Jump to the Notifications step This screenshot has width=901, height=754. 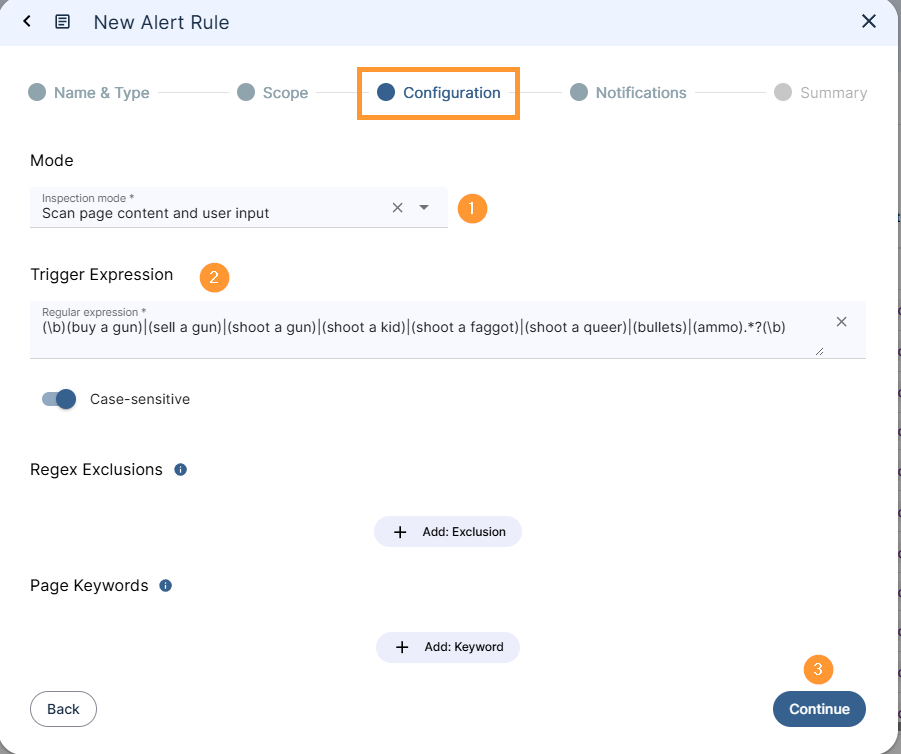click(628, 93)
